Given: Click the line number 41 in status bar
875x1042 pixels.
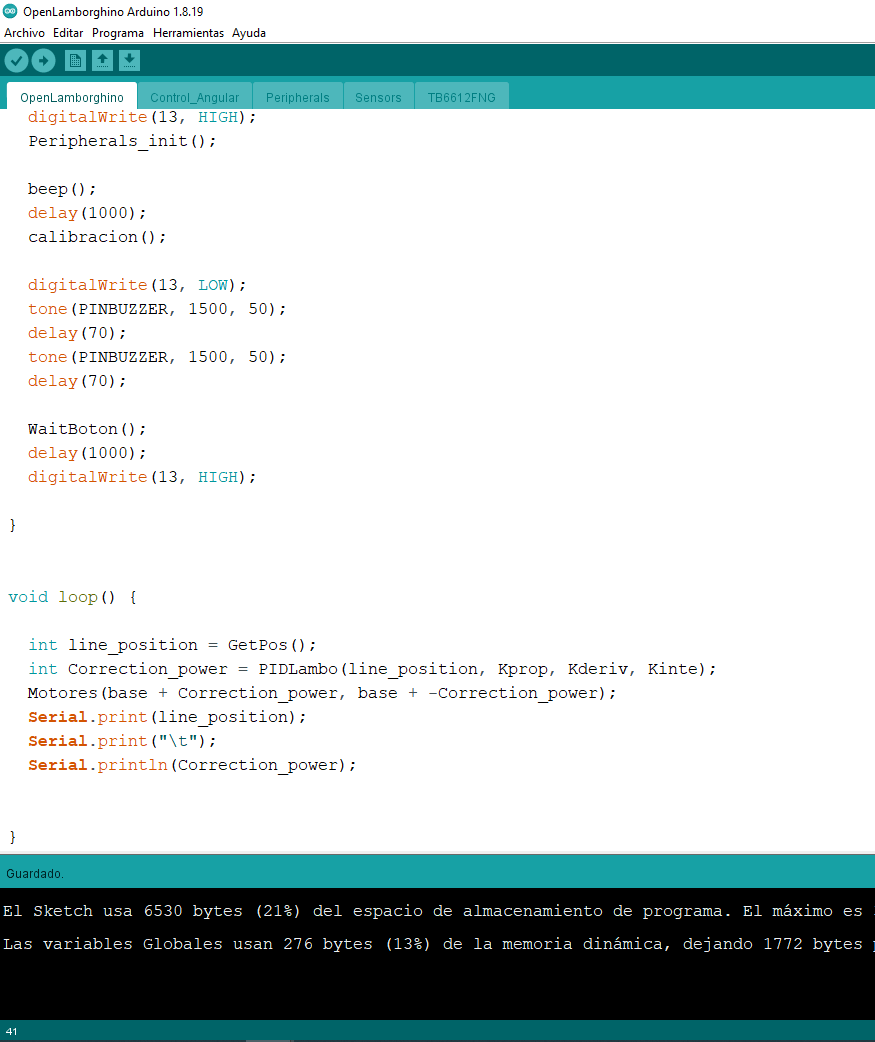Looking at the screenshot, I should click(x=11, y=1031).
